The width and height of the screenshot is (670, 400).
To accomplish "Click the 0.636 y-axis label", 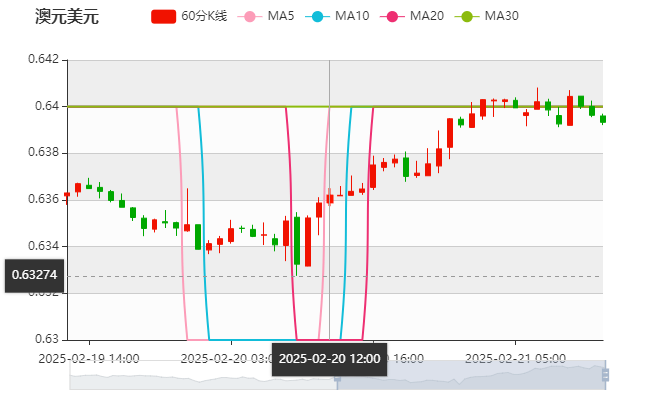I will pyautogui.click(x=44, y=199).
